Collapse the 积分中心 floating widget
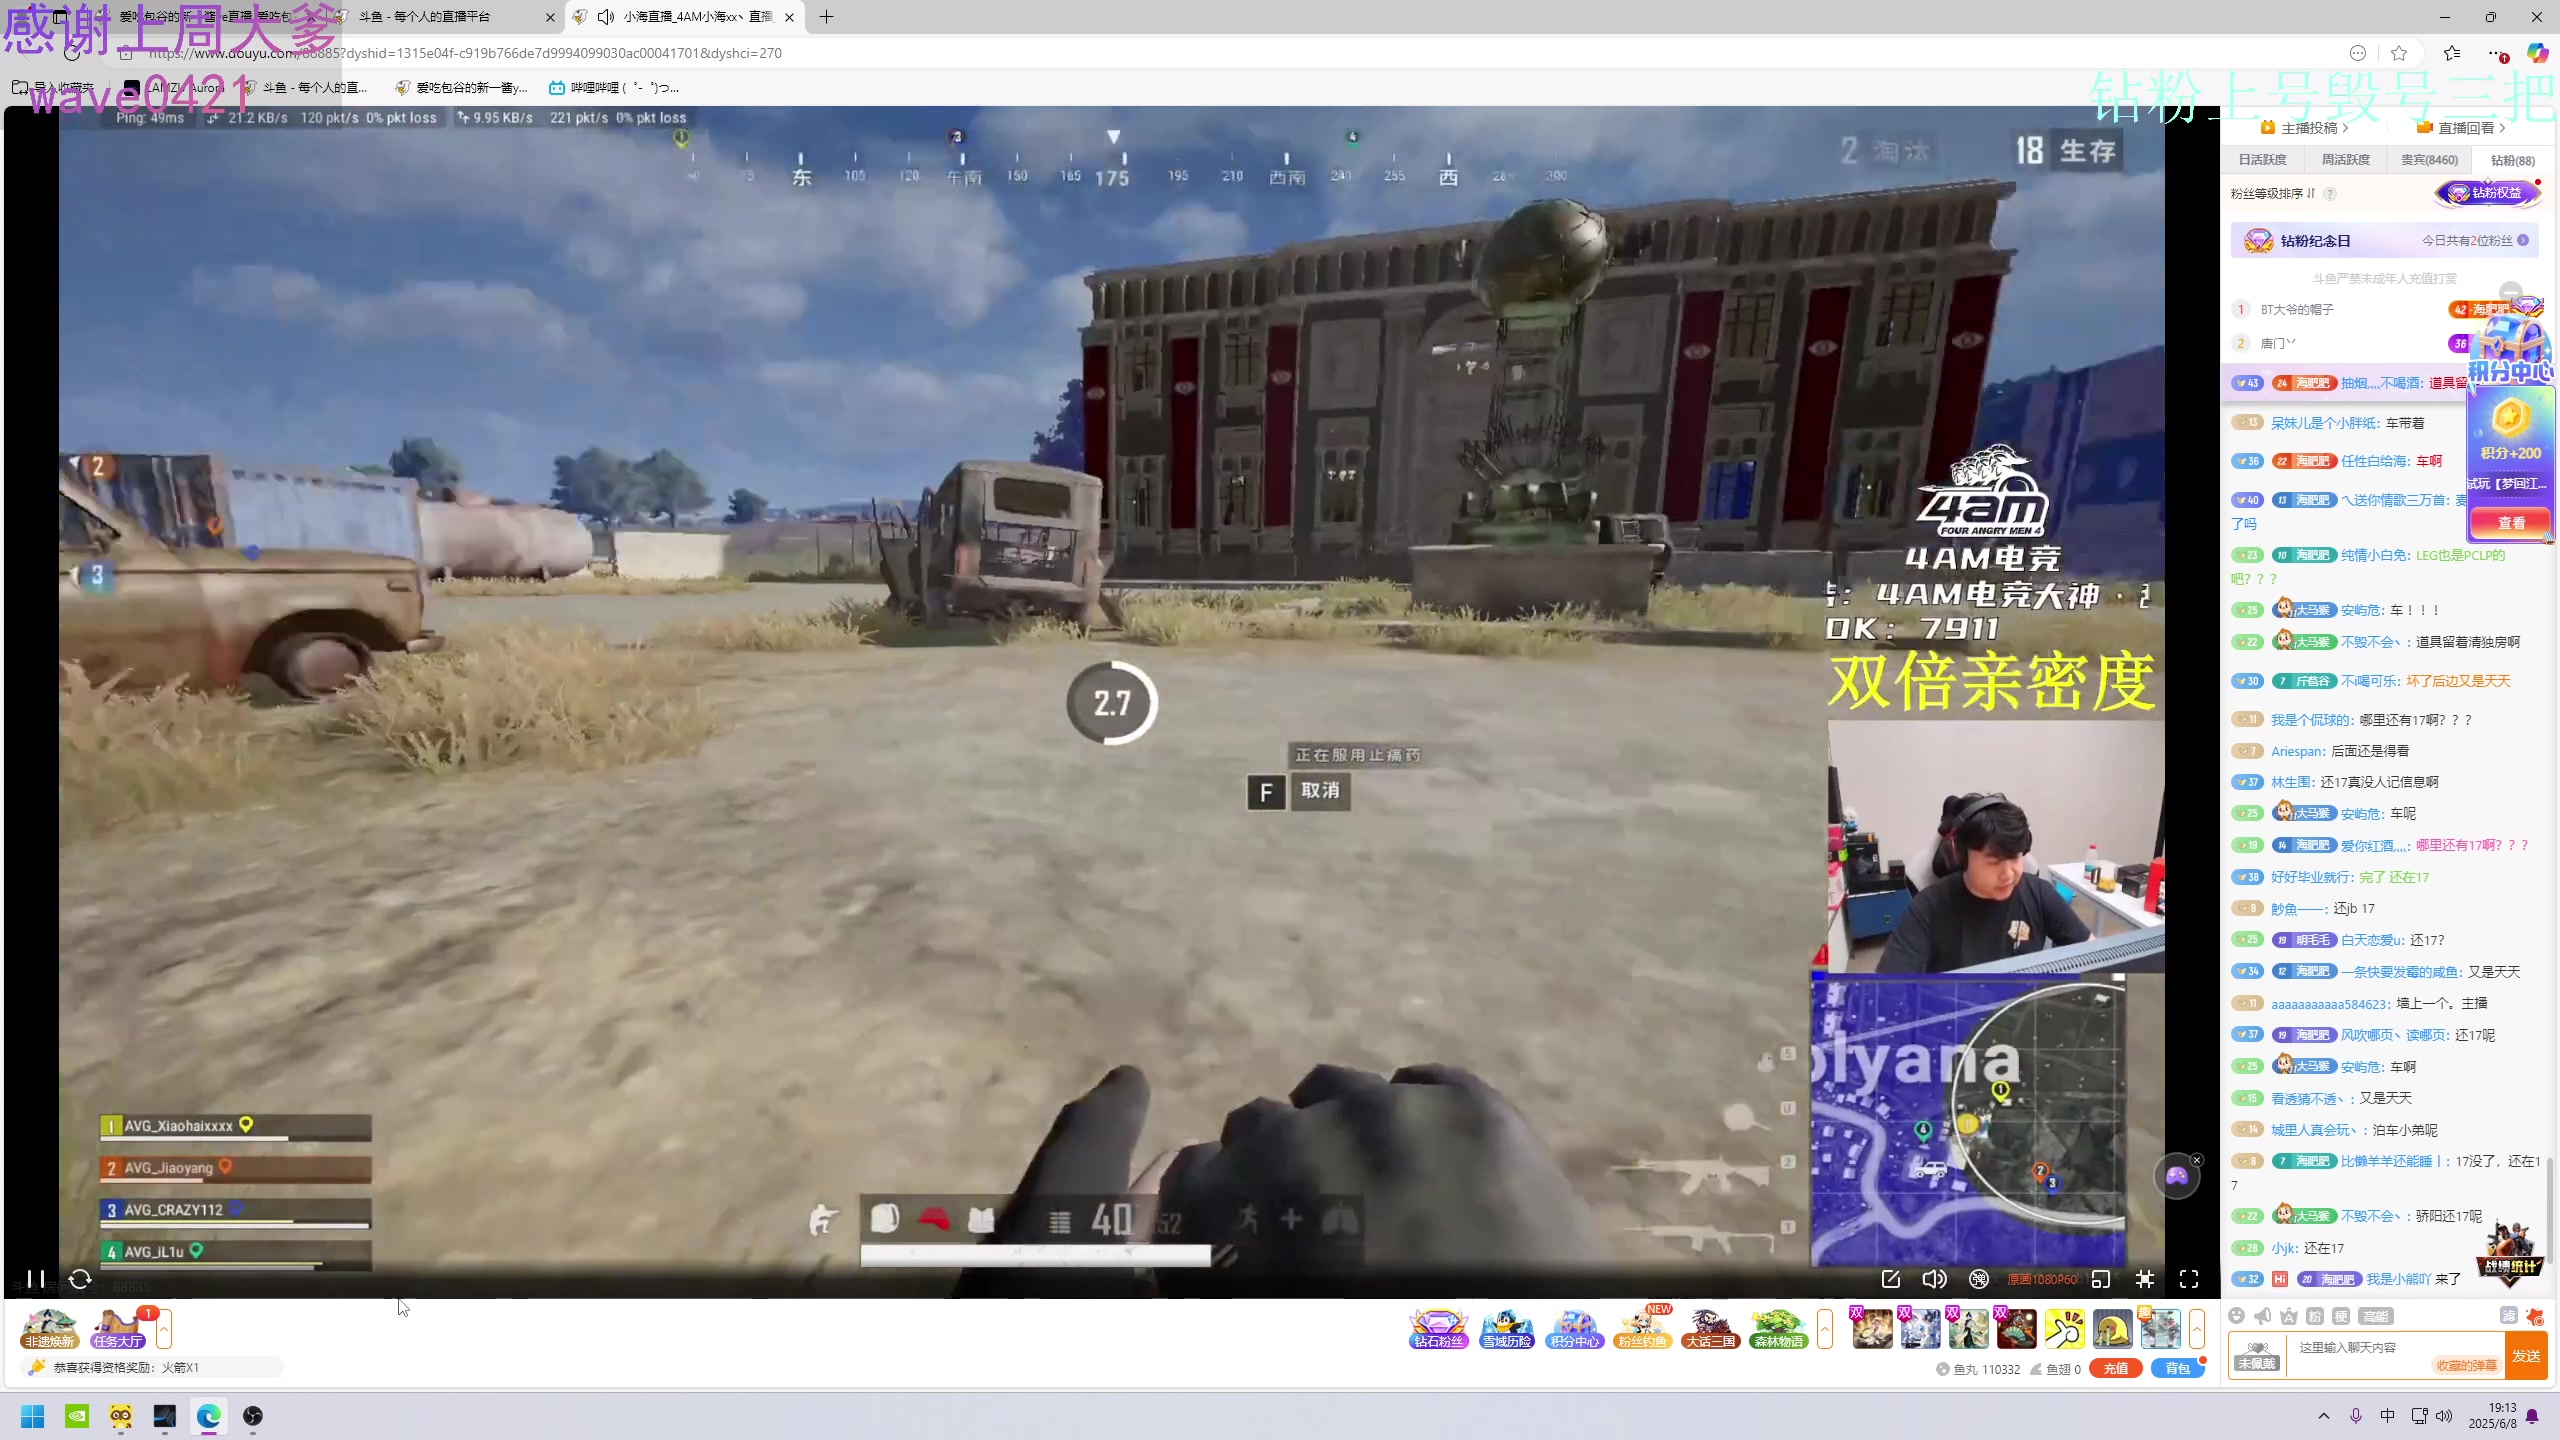This screenshot has width=2560, height=1440. coord(2510,293)
